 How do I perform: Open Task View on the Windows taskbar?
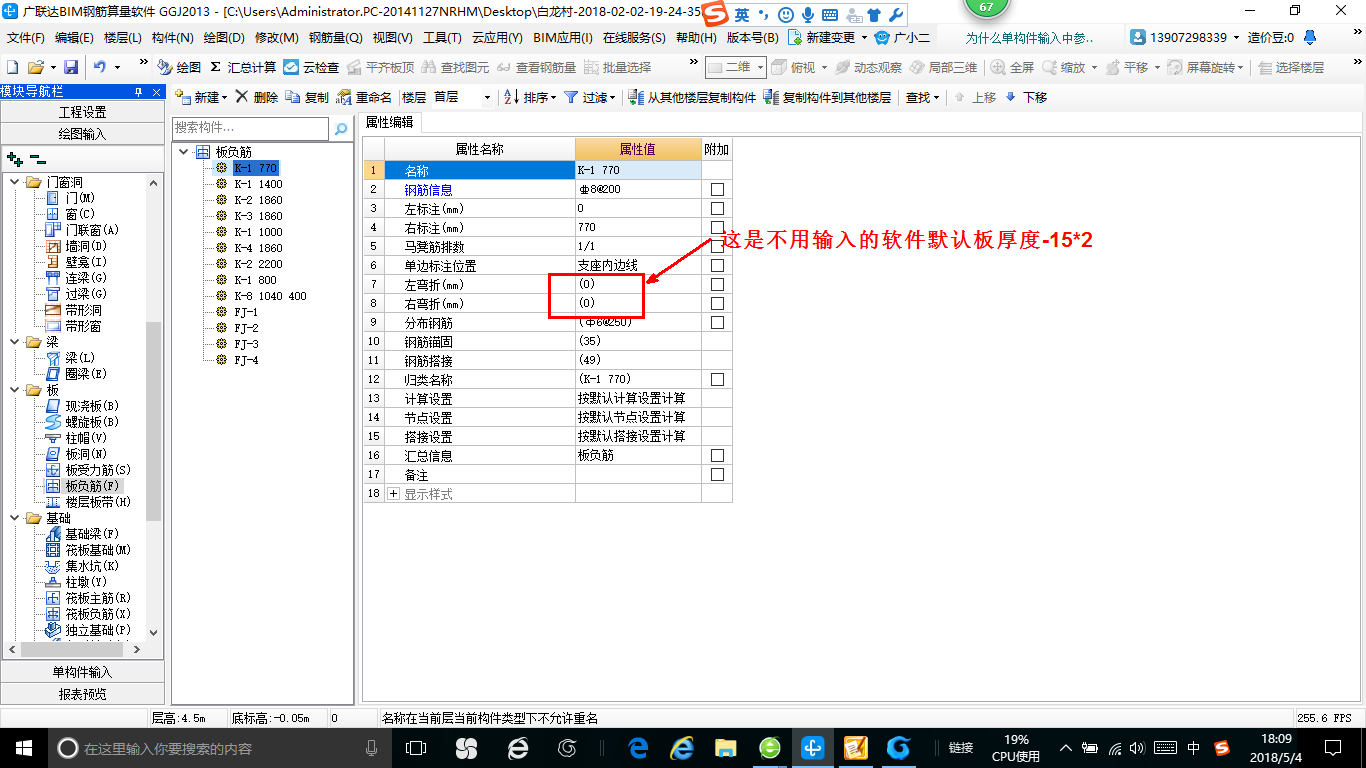(x=417, y=748)
